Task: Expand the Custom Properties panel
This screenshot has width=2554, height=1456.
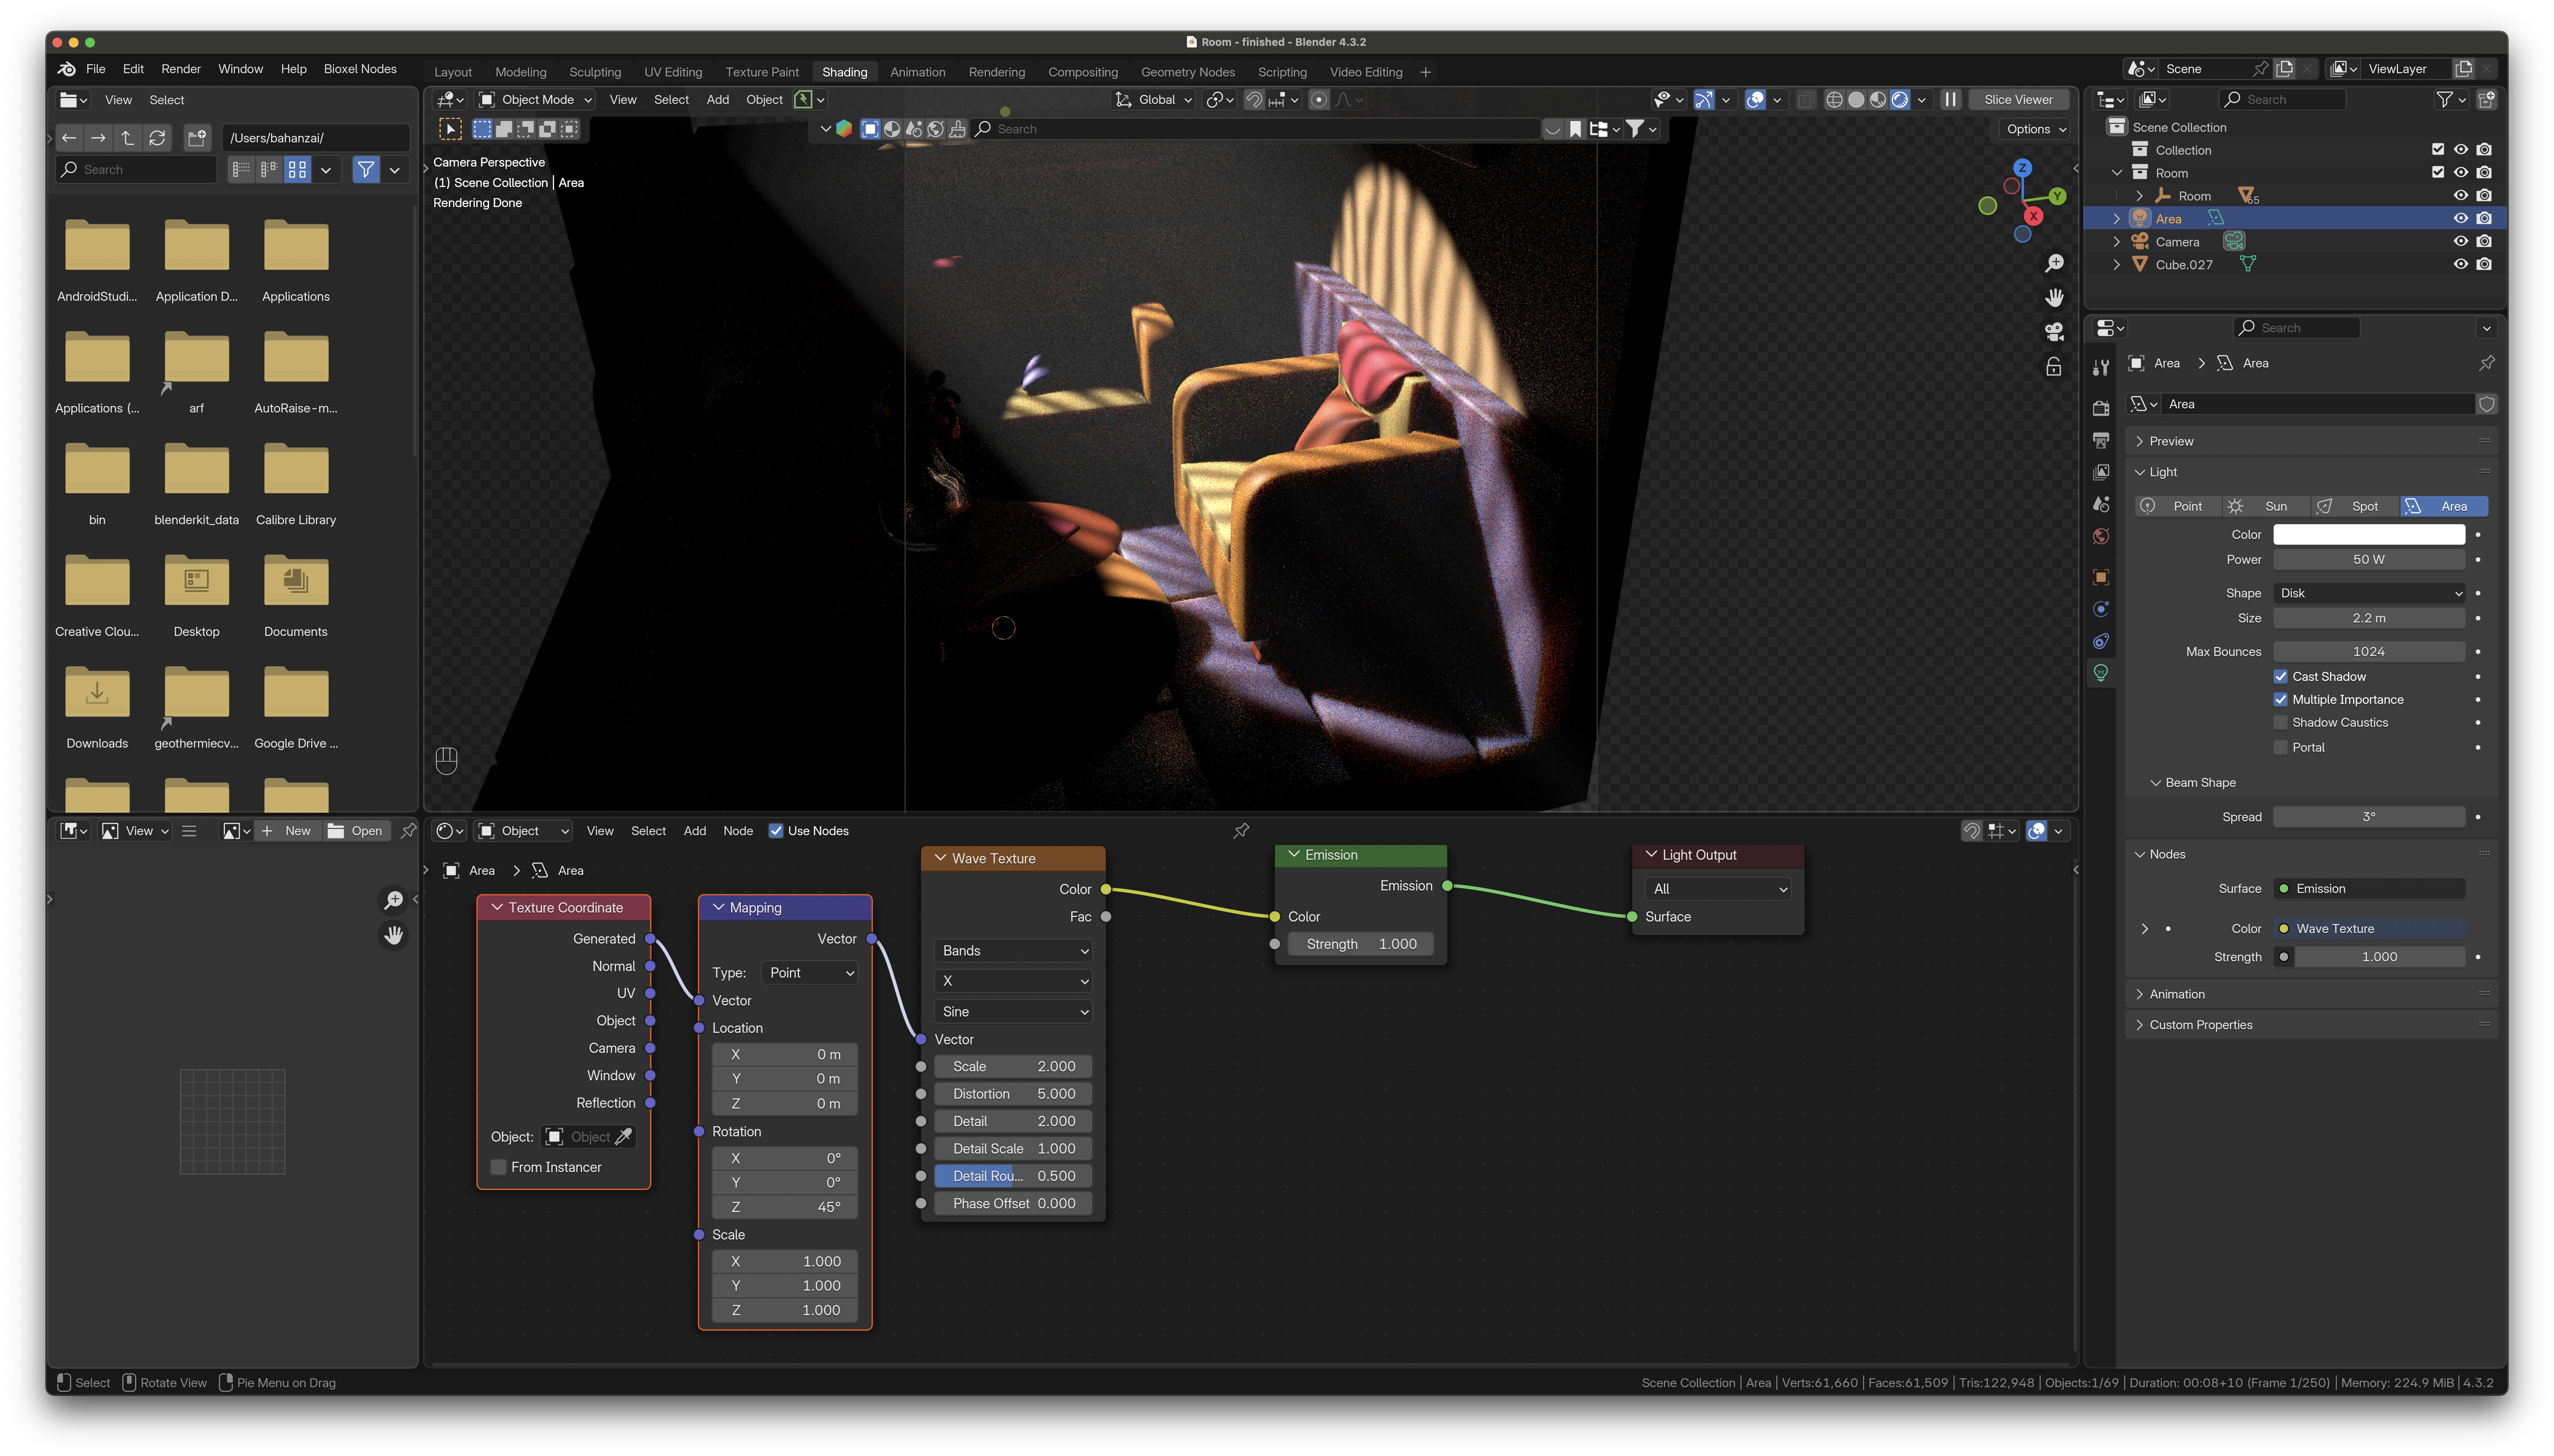Action: (2311, 1025)
